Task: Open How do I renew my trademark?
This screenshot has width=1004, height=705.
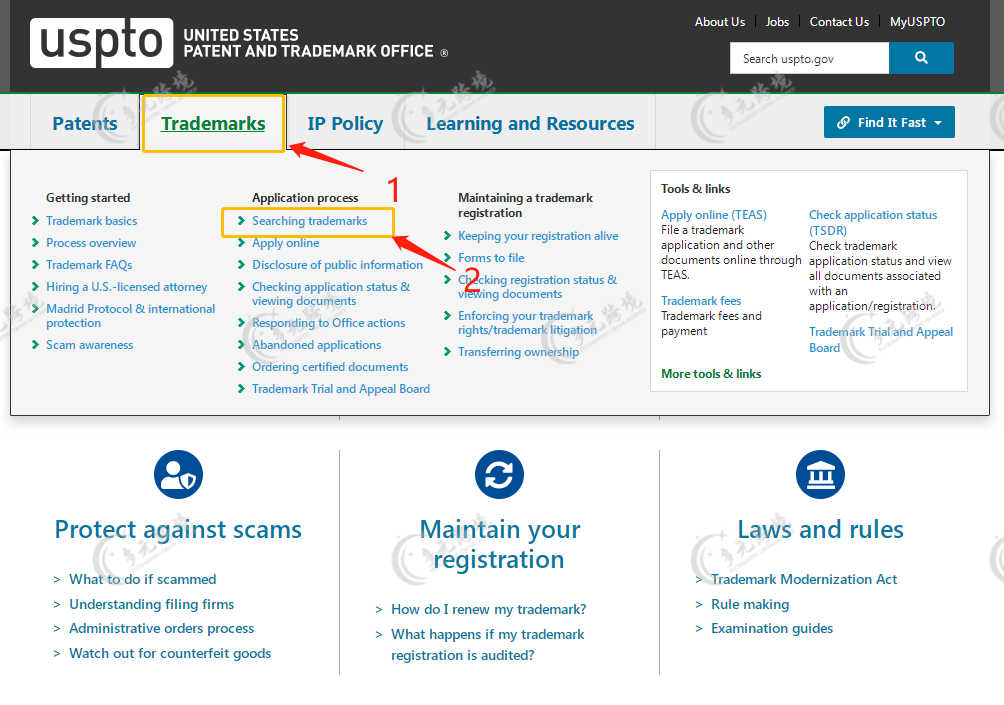Action: pyautogui.click(x=489, y=609)
